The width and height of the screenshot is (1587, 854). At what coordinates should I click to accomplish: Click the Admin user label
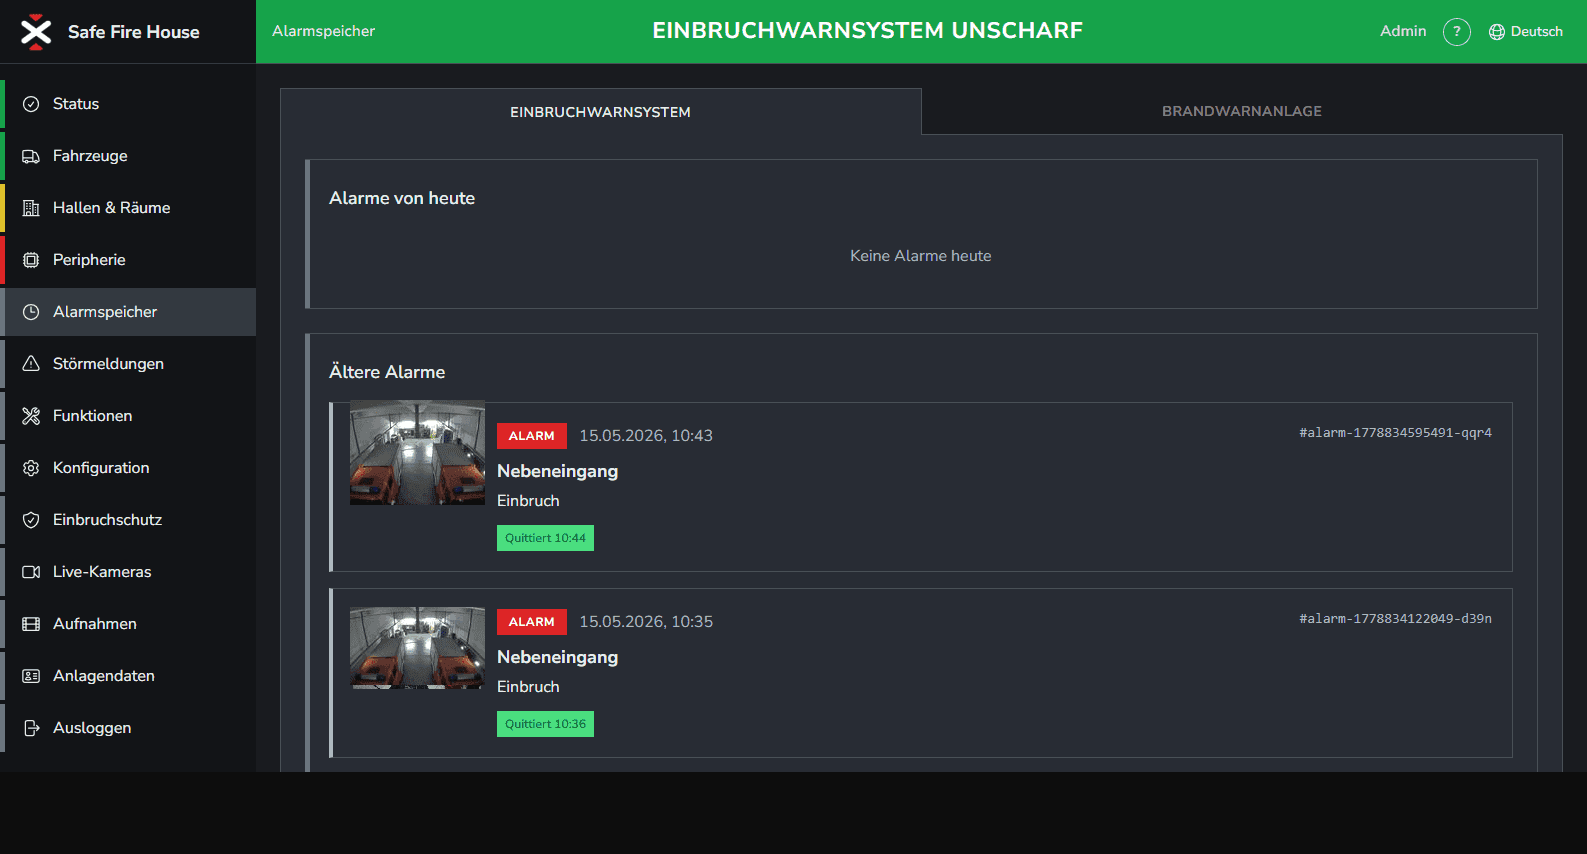(x=1403, y=31)
